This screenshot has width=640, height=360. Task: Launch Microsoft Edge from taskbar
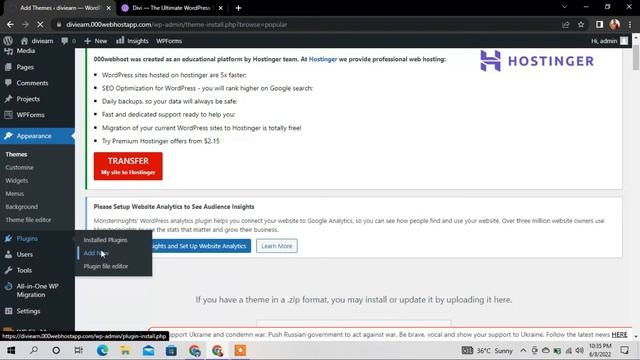[x=102, y=350]
